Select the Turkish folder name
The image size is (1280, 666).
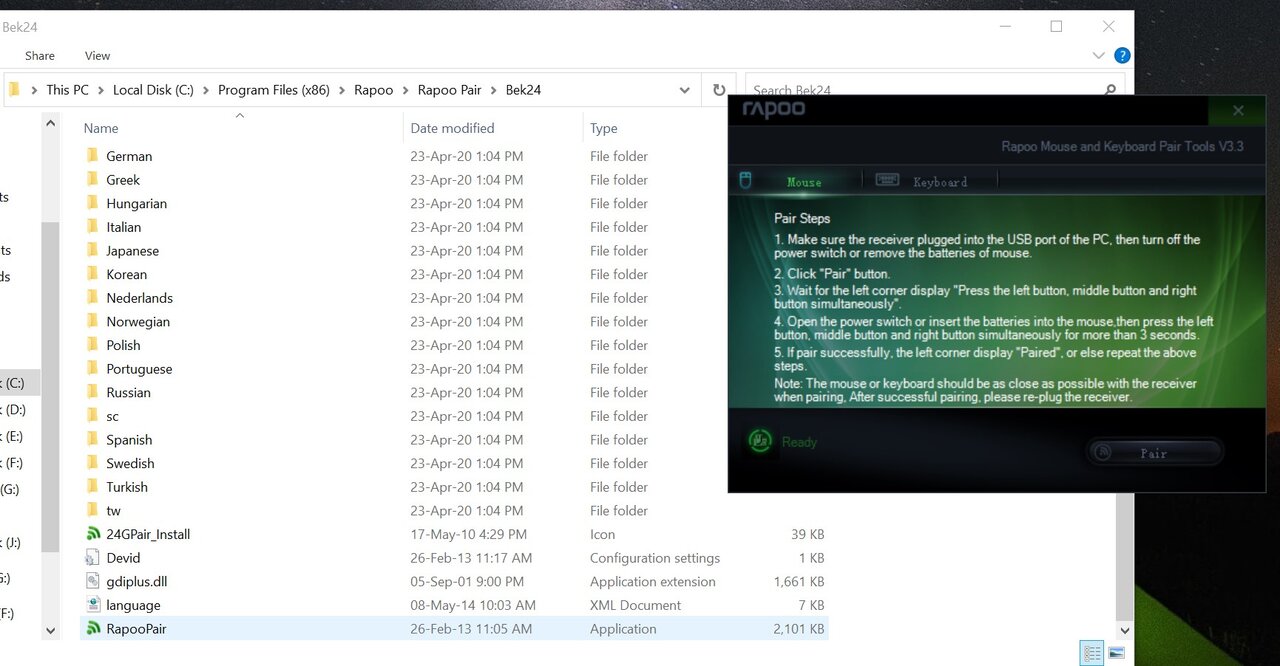(x=127, y=487)
